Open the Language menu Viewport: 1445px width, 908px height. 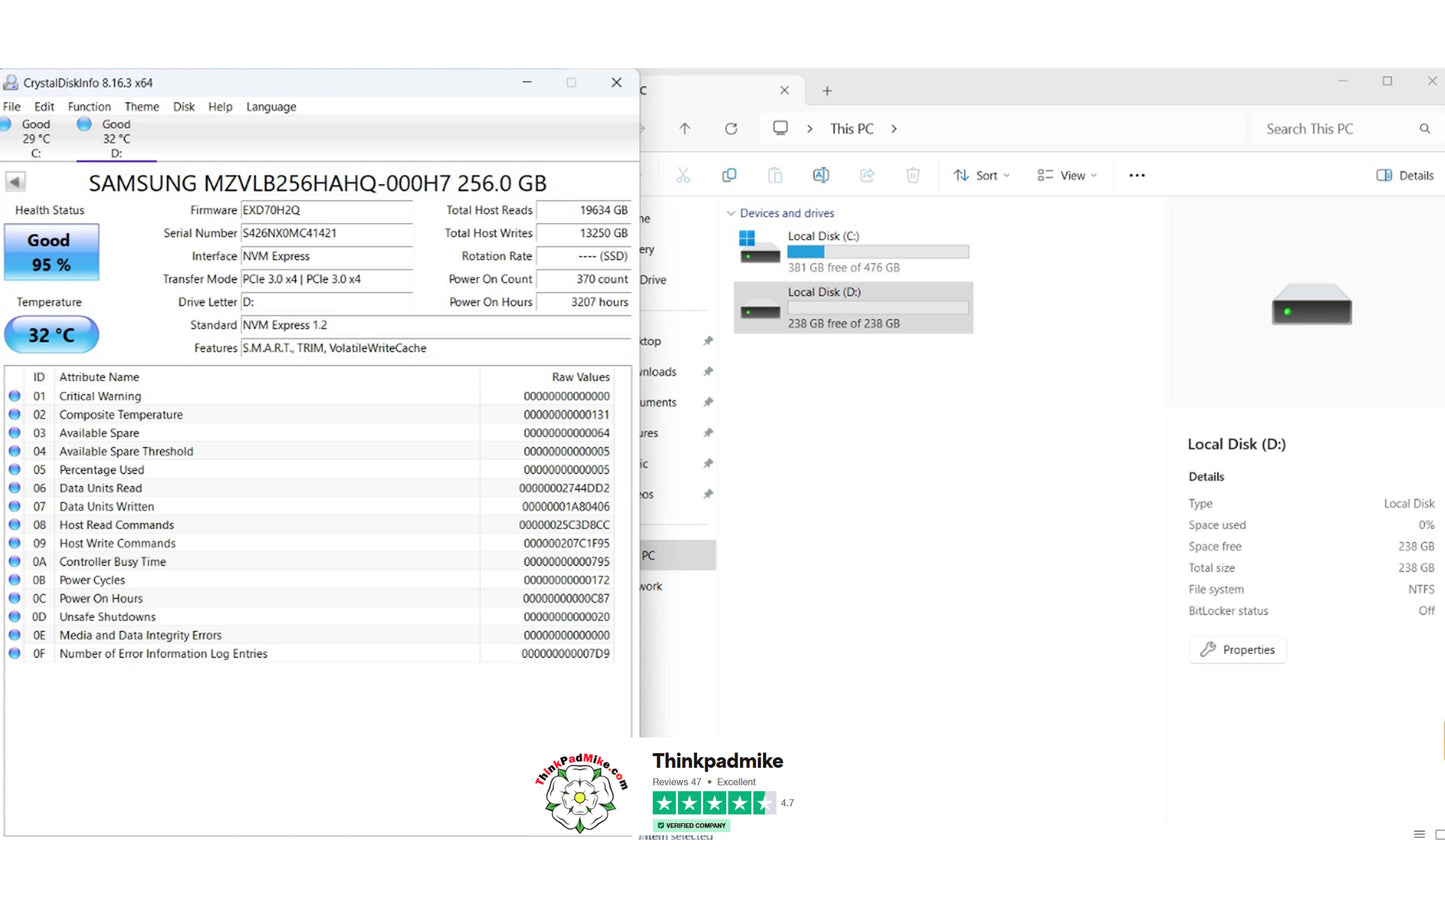click(x=271, y=107)
